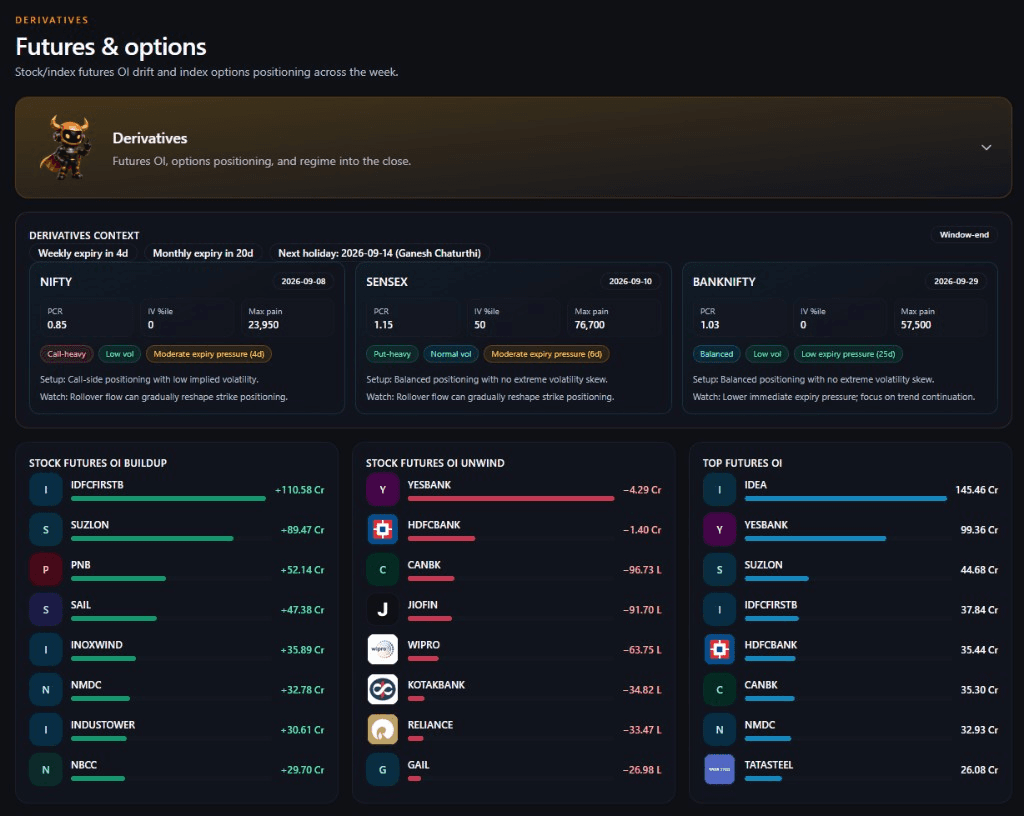Image resolution: width=1024 pixels, height=816 pixels.
Task: Click the Top Futures OI heading
Action: (x=742, y=463)
